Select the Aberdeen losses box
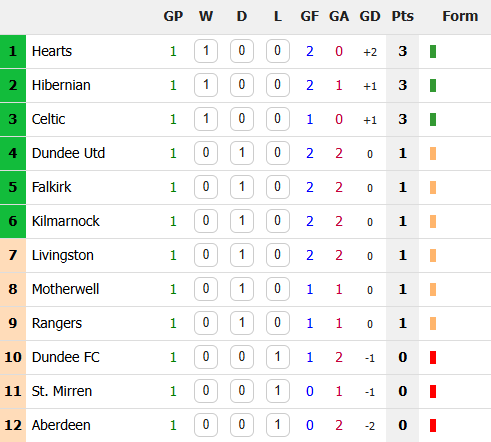This screenshot has width=491, height=442. pos(278,425)
